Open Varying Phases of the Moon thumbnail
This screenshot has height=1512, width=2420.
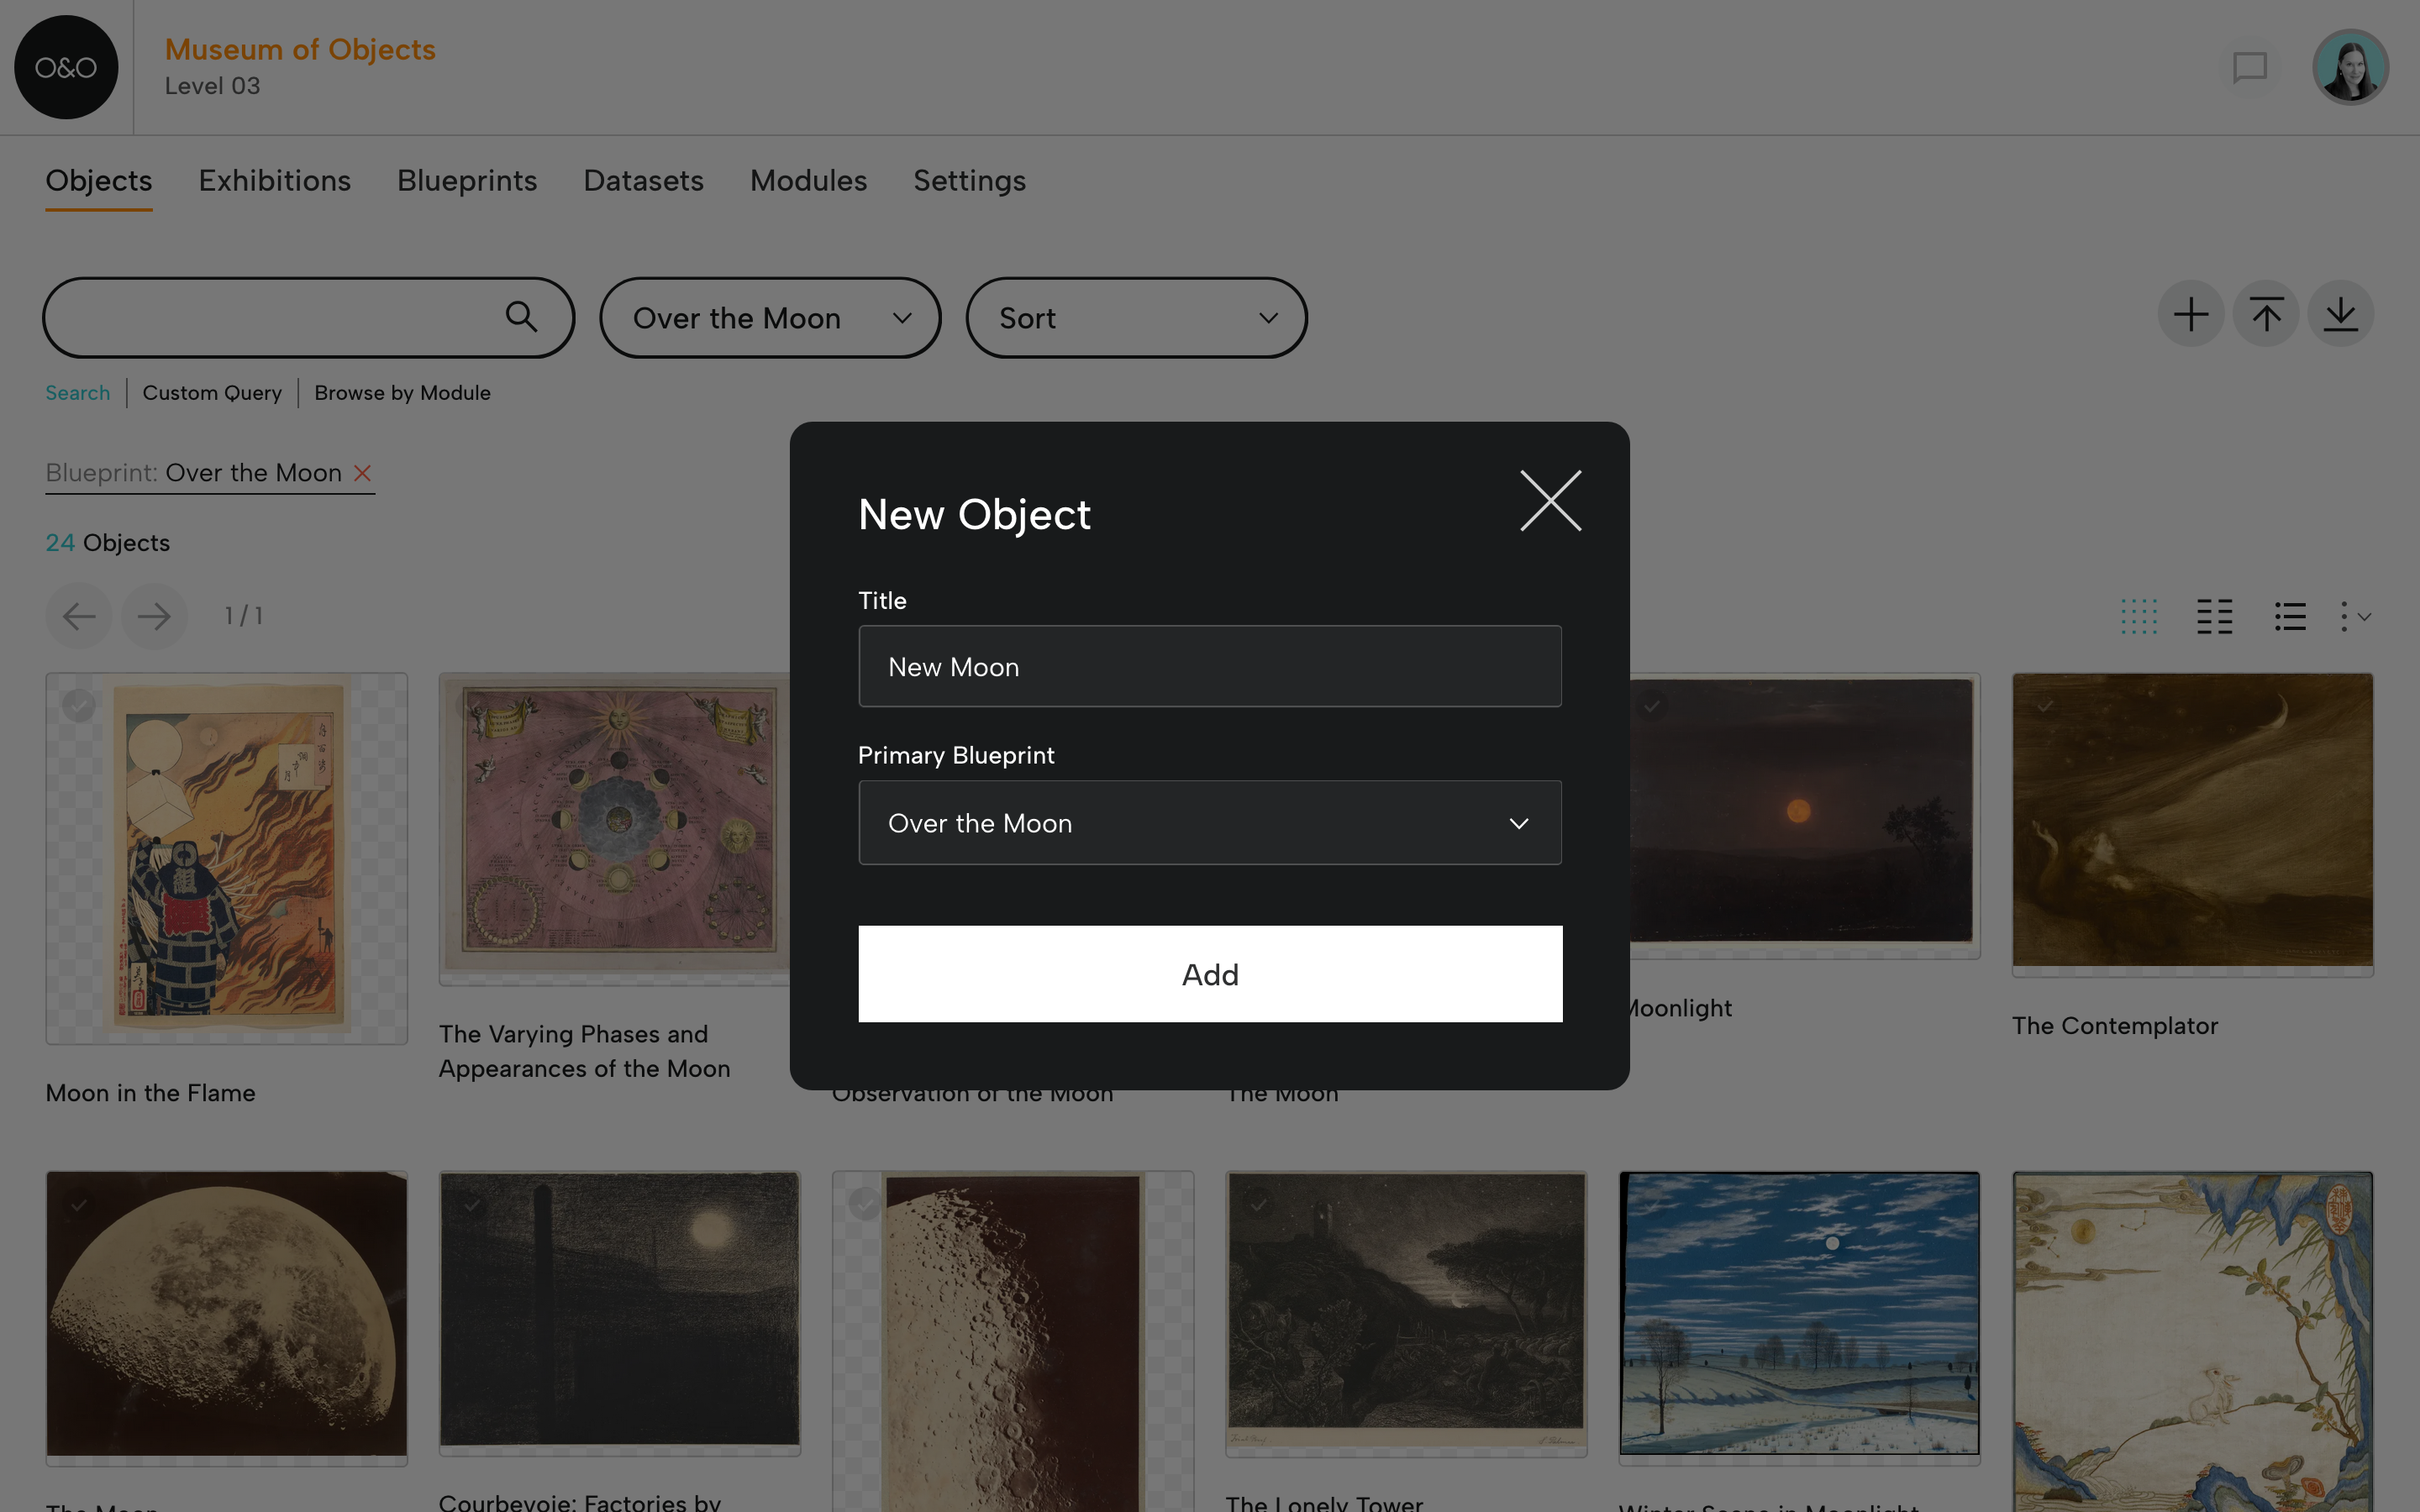pyautogui.click(x=614, y=829)
